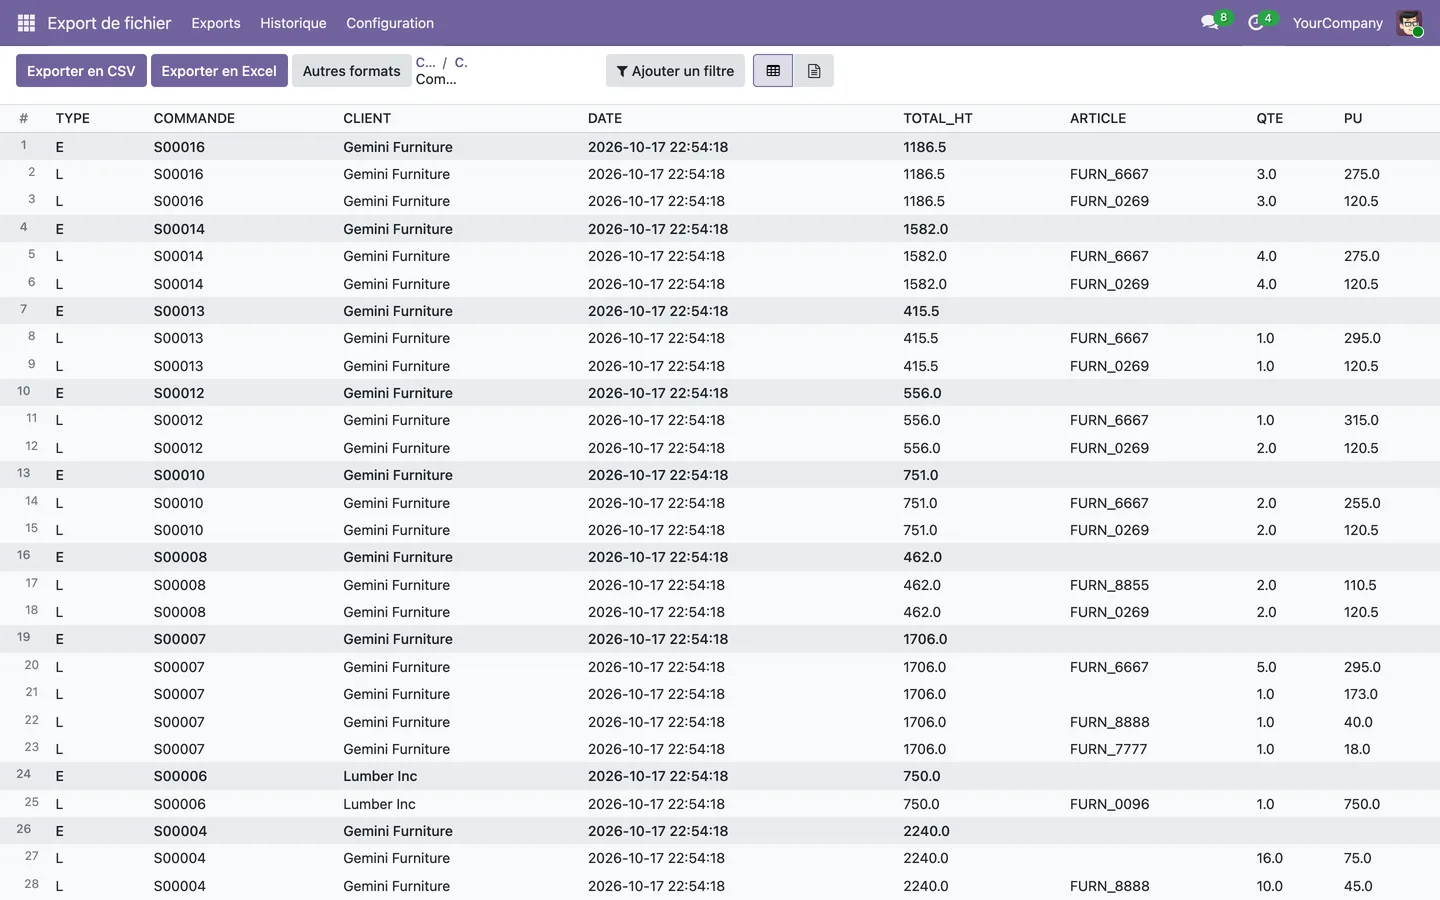Click quantity 16.0 in row 27
This screenshot has height=900, width=1440.
point(1270,858)
